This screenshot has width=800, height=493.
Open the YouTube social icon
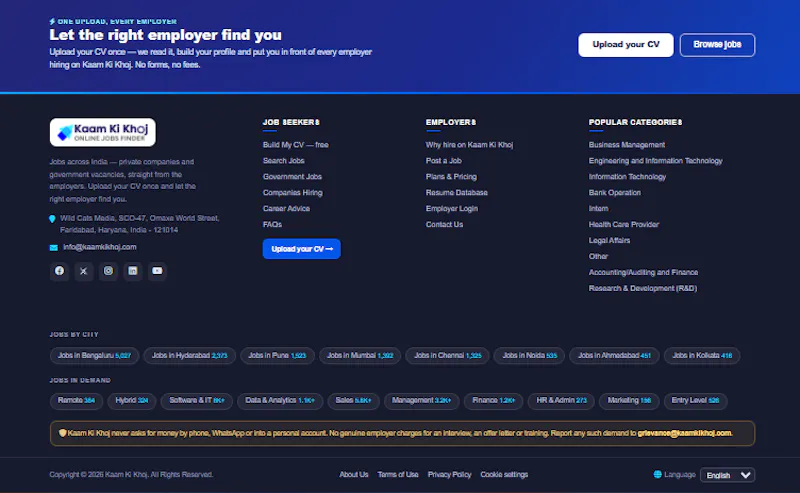[x=157, y=271]
